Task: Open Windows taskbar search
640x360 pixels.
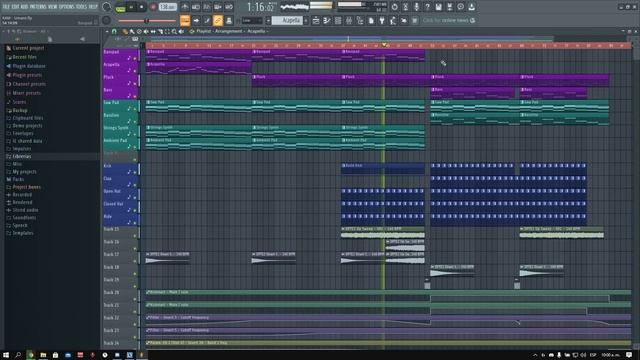Action: coord(18,355)
